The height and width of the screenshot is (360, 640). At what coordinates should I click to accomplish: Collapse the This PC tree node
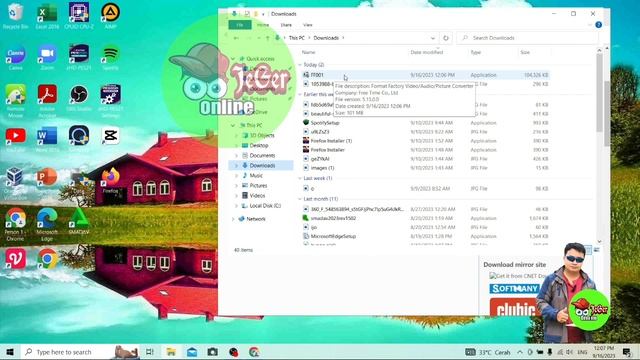233,125
